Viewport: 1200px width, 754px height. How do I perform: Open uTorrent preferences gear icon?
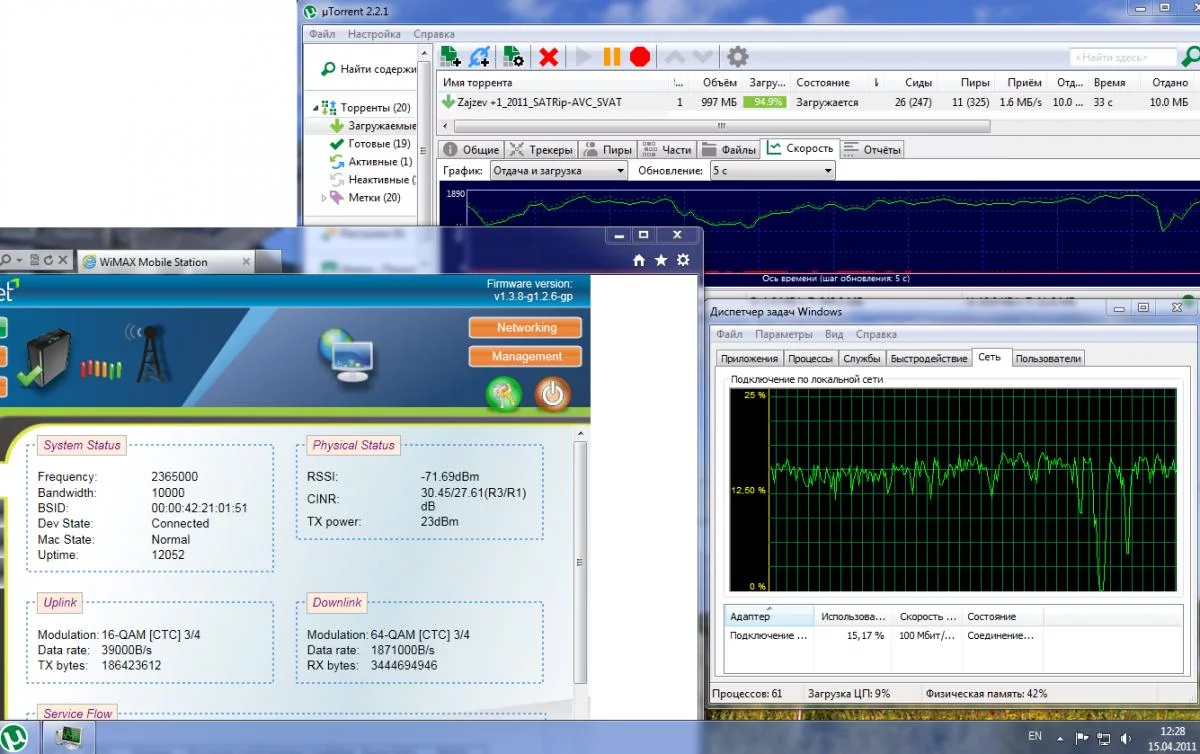point(737,57)
